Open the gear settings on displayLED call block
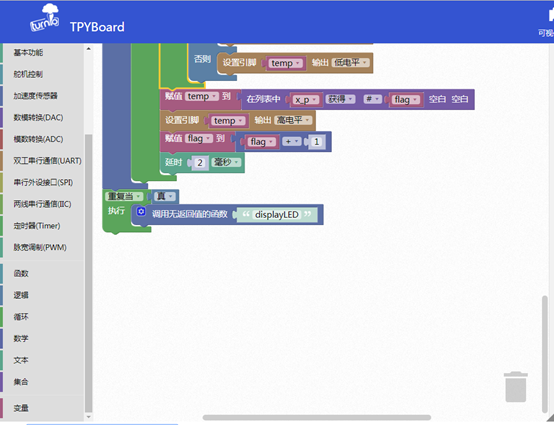Image resolution: width=554 pixels, height=425 pixels. click(141, 212)
